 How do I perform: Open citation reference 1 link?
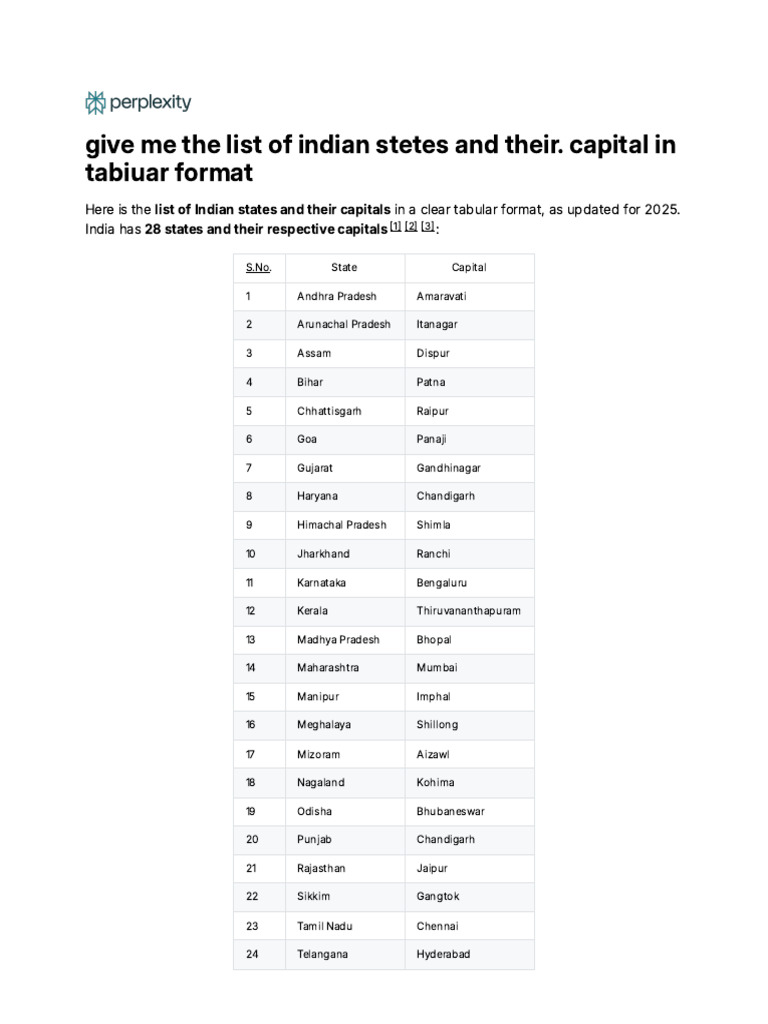(396, 227)
